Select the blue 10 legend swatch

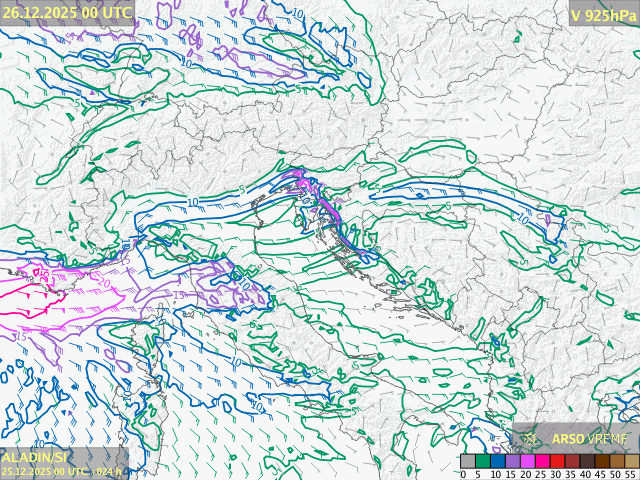[498, 461]
